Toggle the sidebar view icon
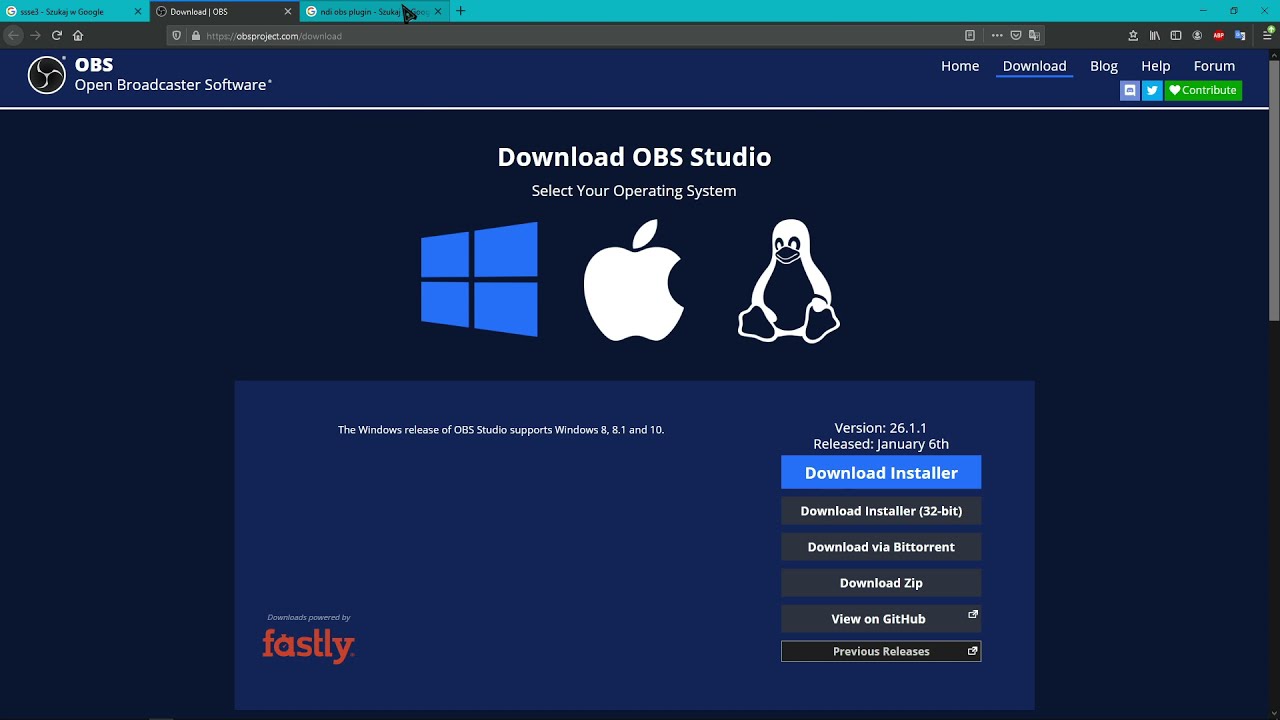The image size is (1280, 720). coord(1176,36)
